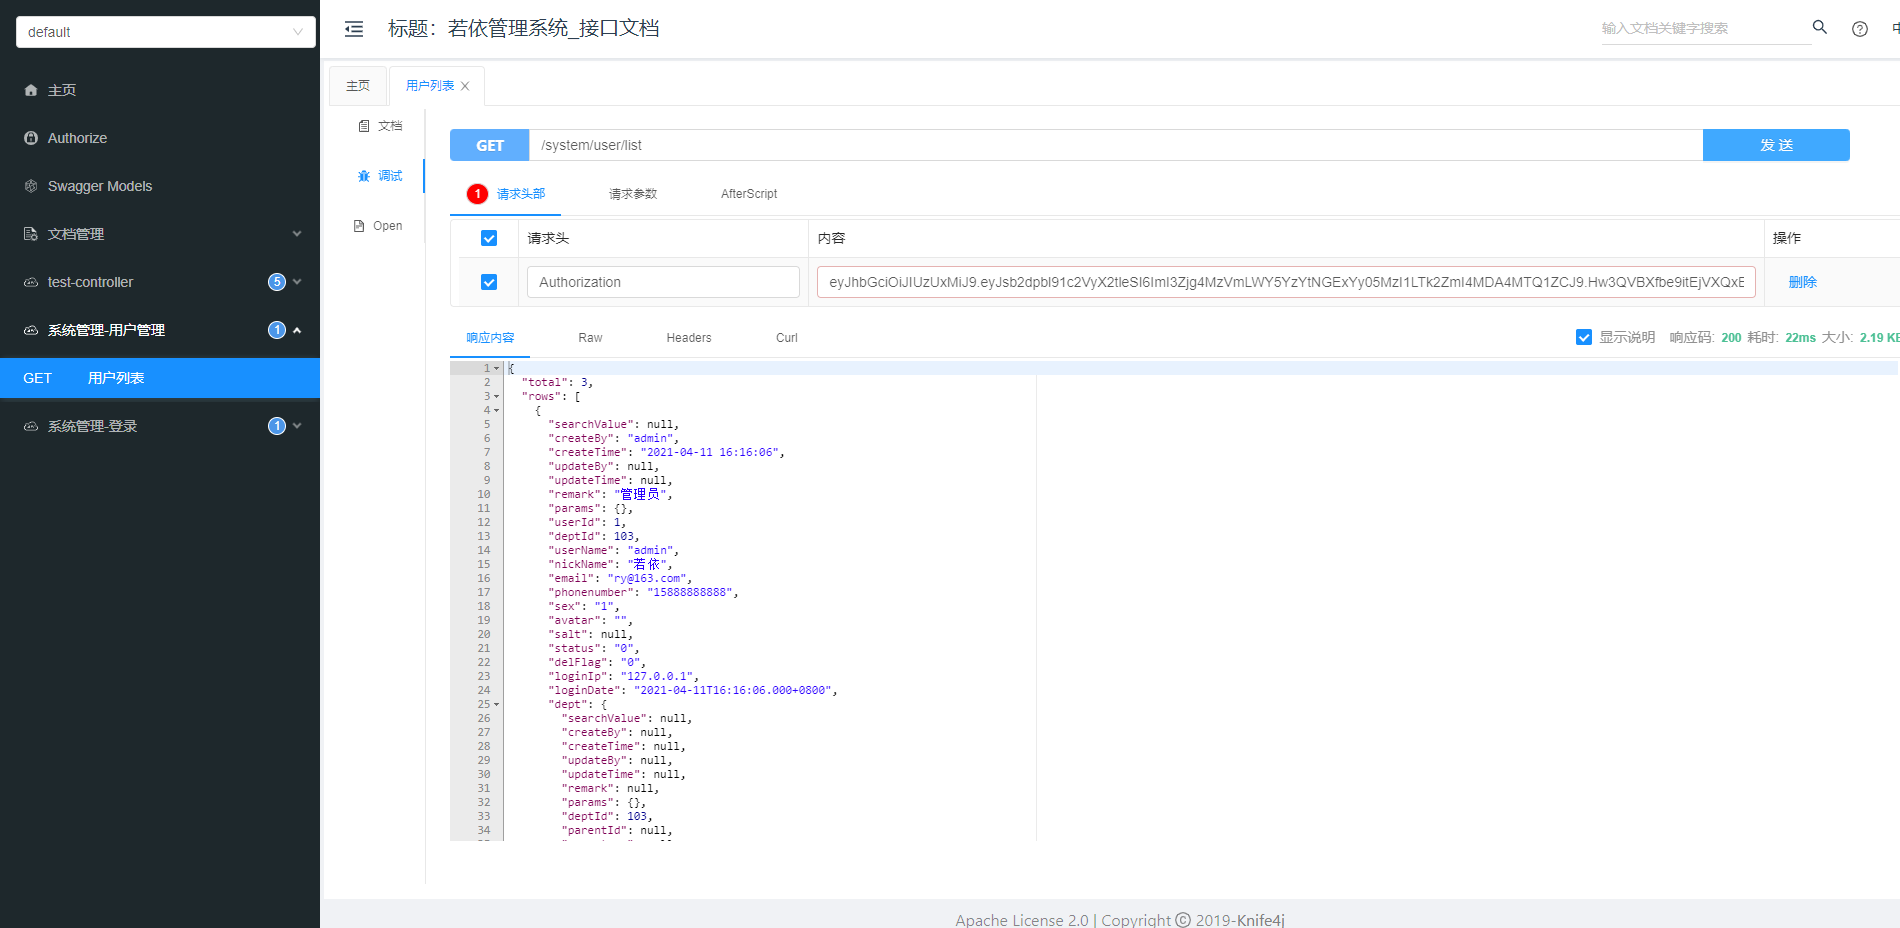
Task: Disable the 显示说明 option
Action: (x=1583, y=337)
